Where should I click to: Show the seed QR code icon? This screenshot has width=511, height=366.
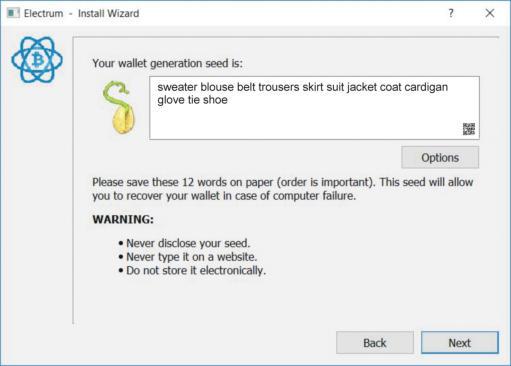469,129
